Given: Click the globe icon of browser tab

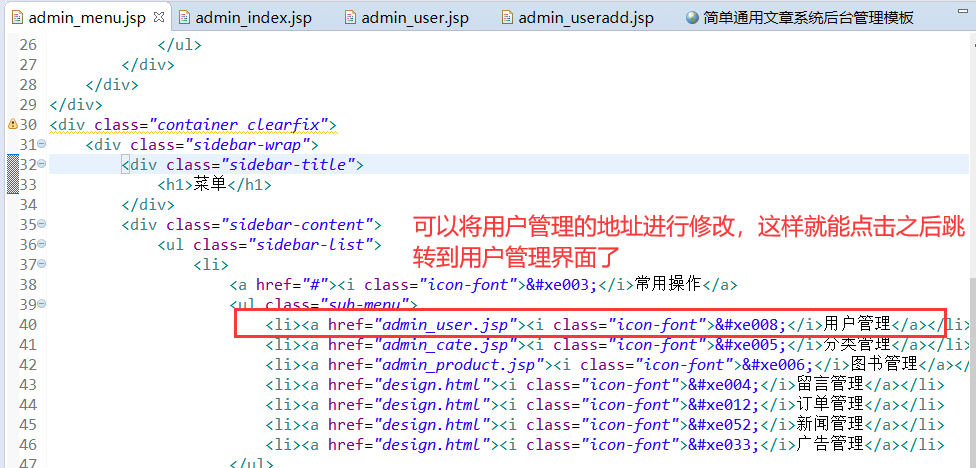Looking at the screenshot, I should [693, 17].
